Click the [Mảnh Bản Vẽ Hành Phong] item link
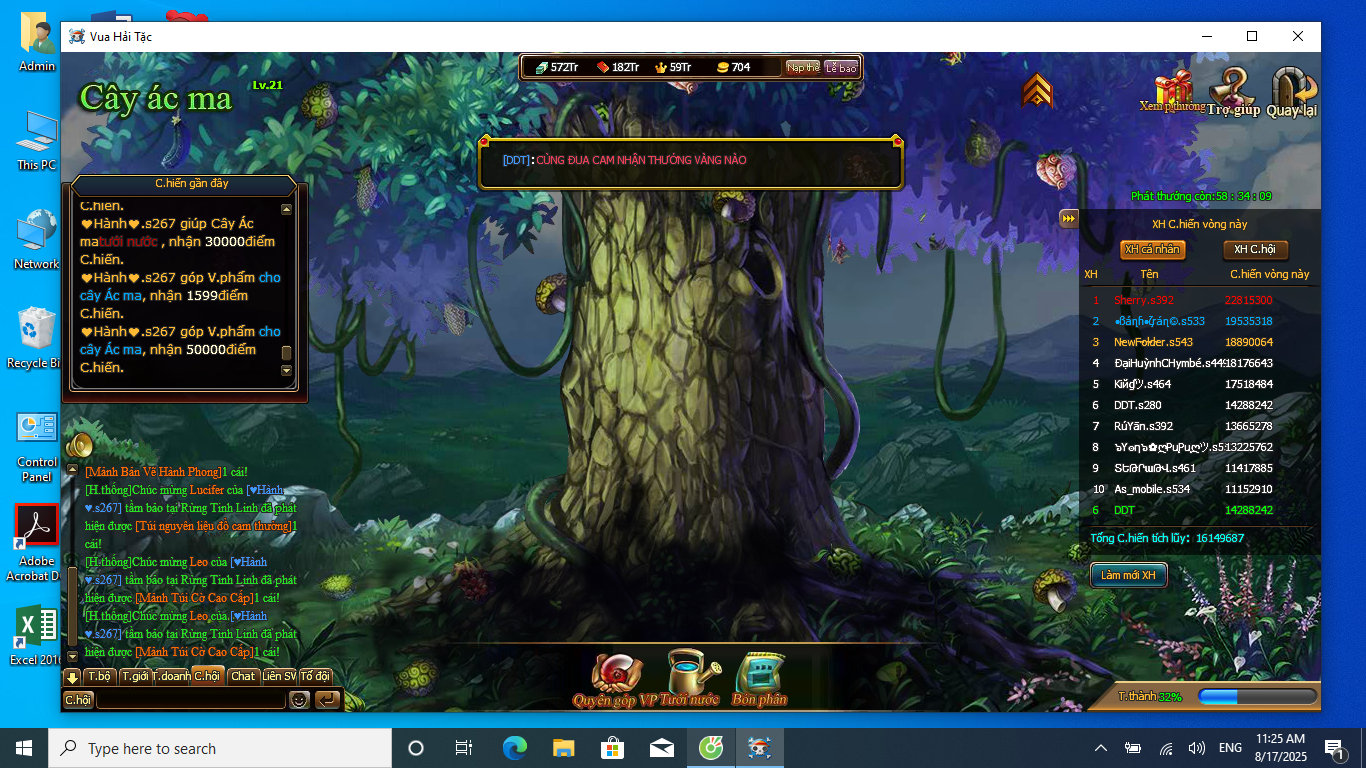Screen dimensions: 1366x768 (153, 472)
